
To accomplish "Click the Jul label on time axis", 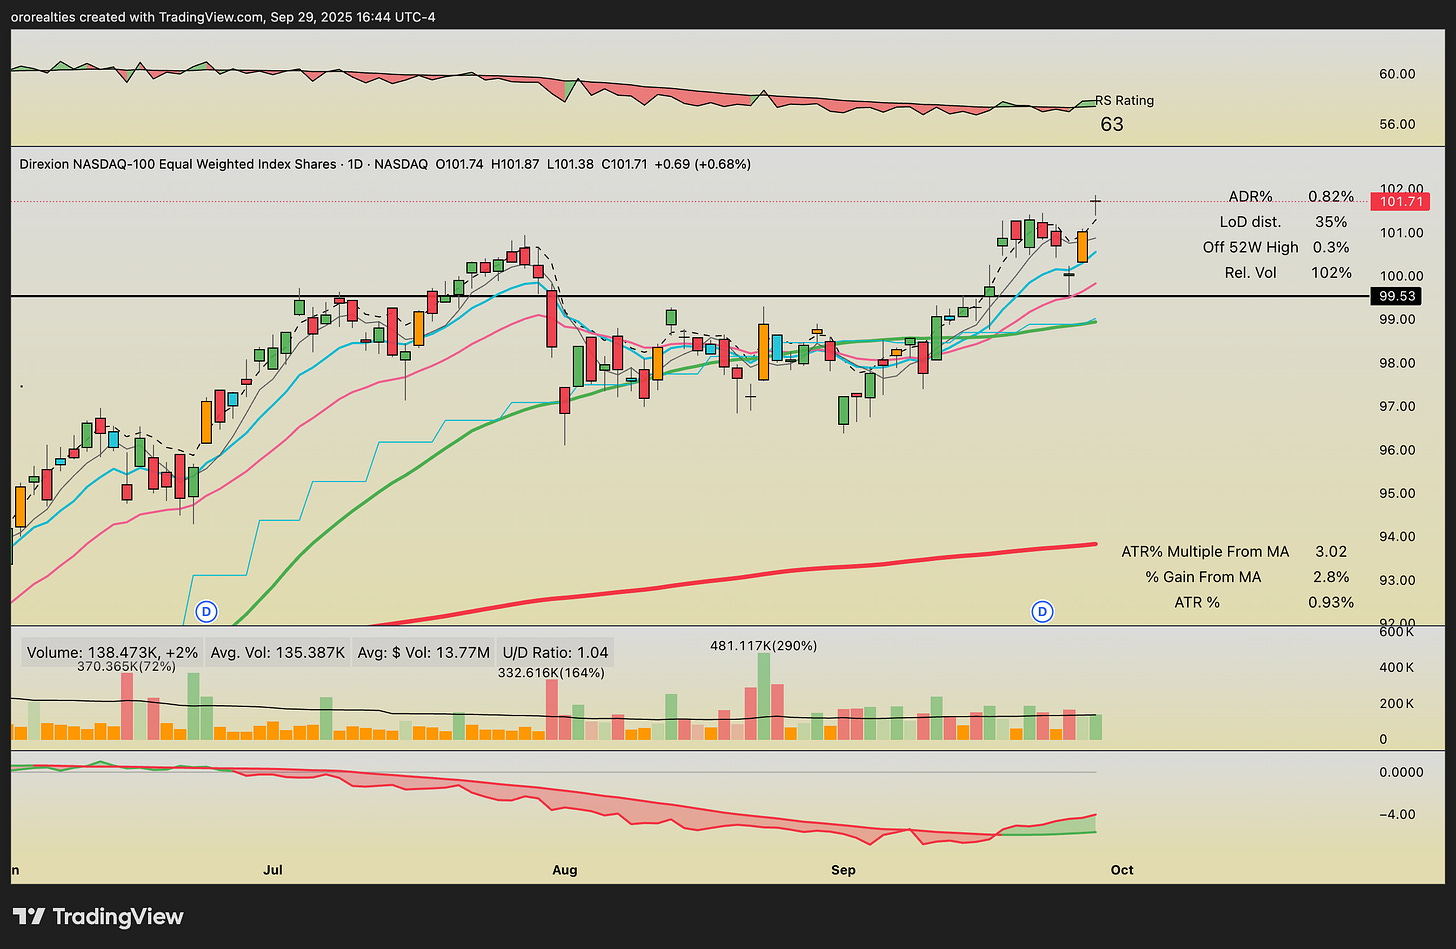I will coord(272,870).
